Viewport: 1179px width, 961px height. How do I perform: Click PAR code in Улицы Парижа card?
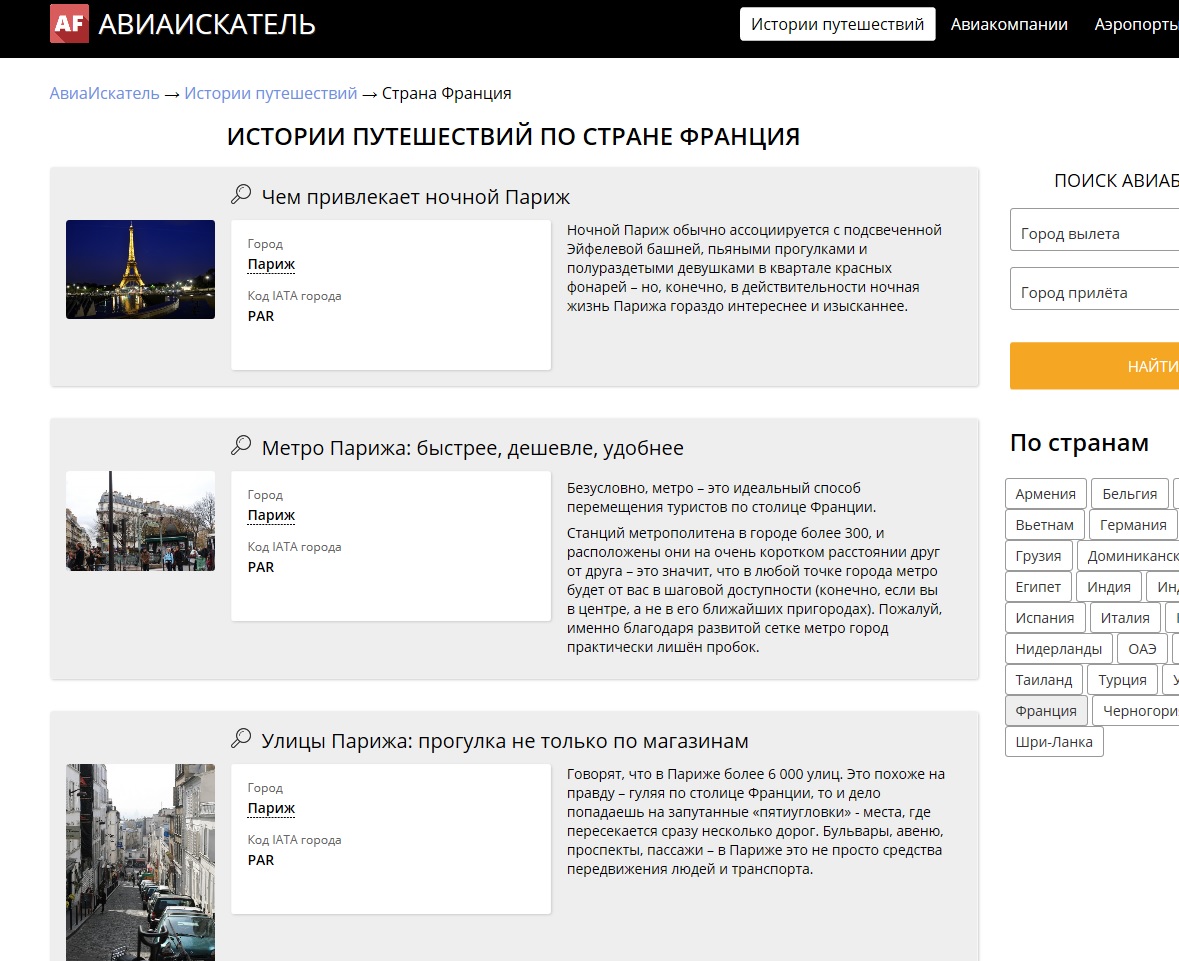[x=261, y=860]
